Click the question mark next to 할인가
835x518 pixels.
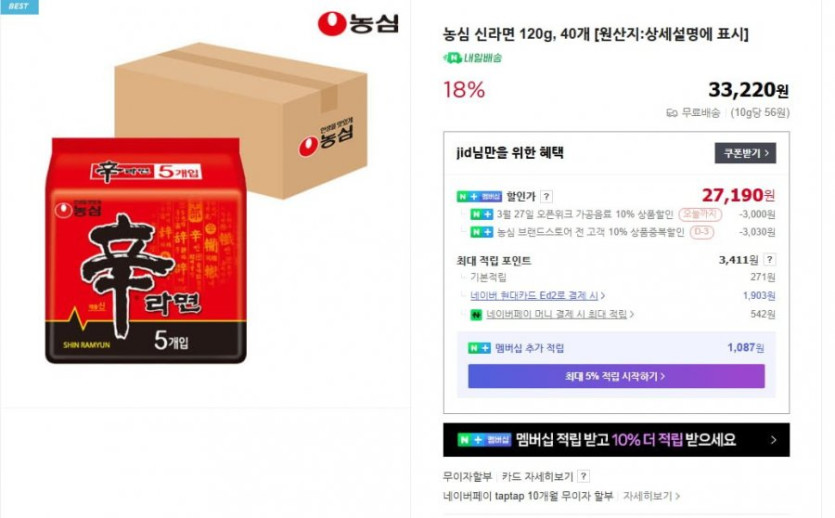[546, 196]
